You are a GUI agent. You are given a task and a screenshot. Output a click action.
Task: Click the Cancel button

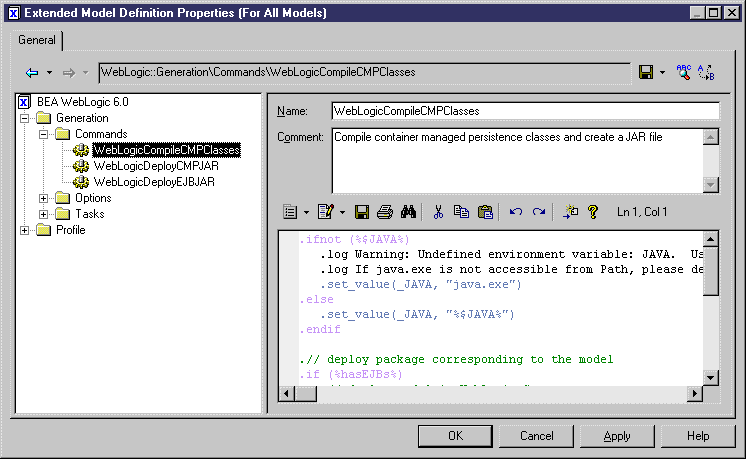(536, 436)
